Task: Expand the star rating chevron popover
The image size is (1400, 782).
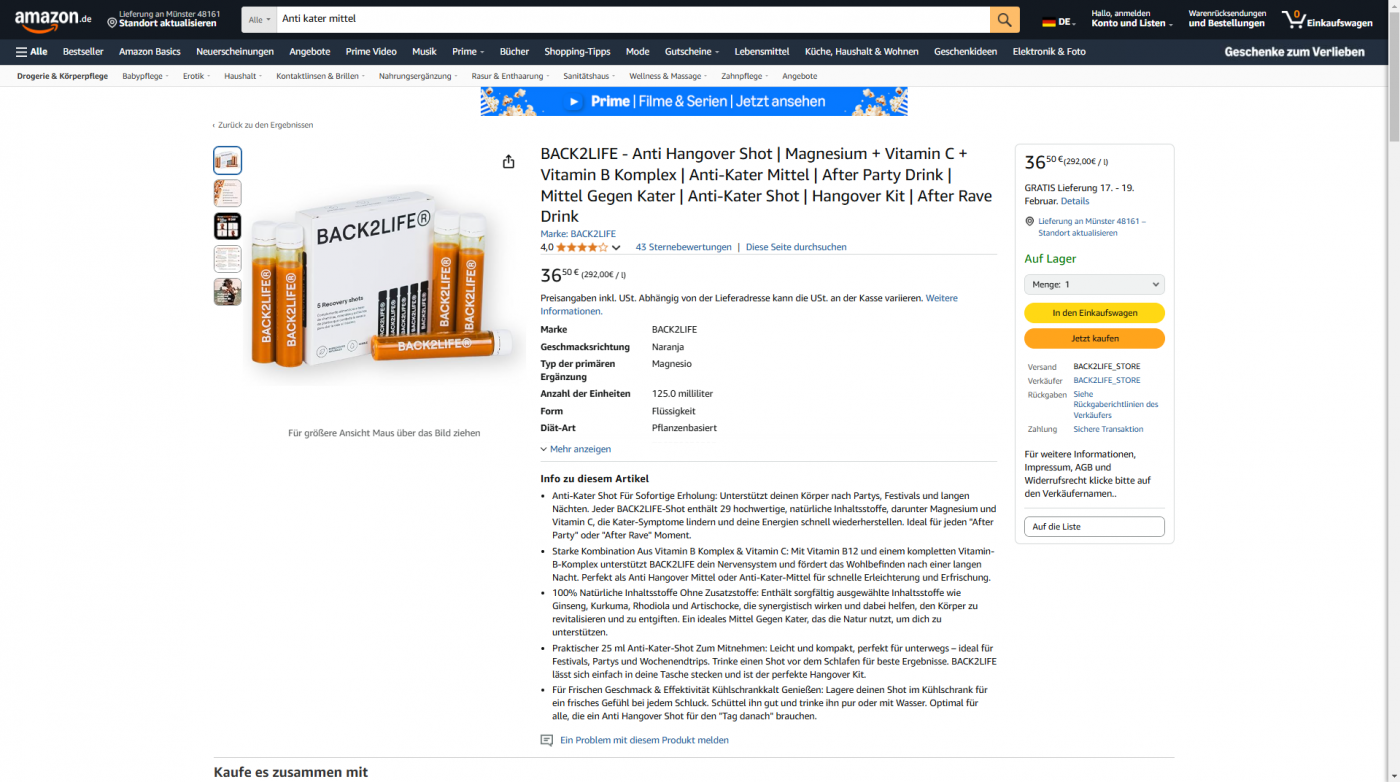Action: pyautogui.click(x=616, y=247)
